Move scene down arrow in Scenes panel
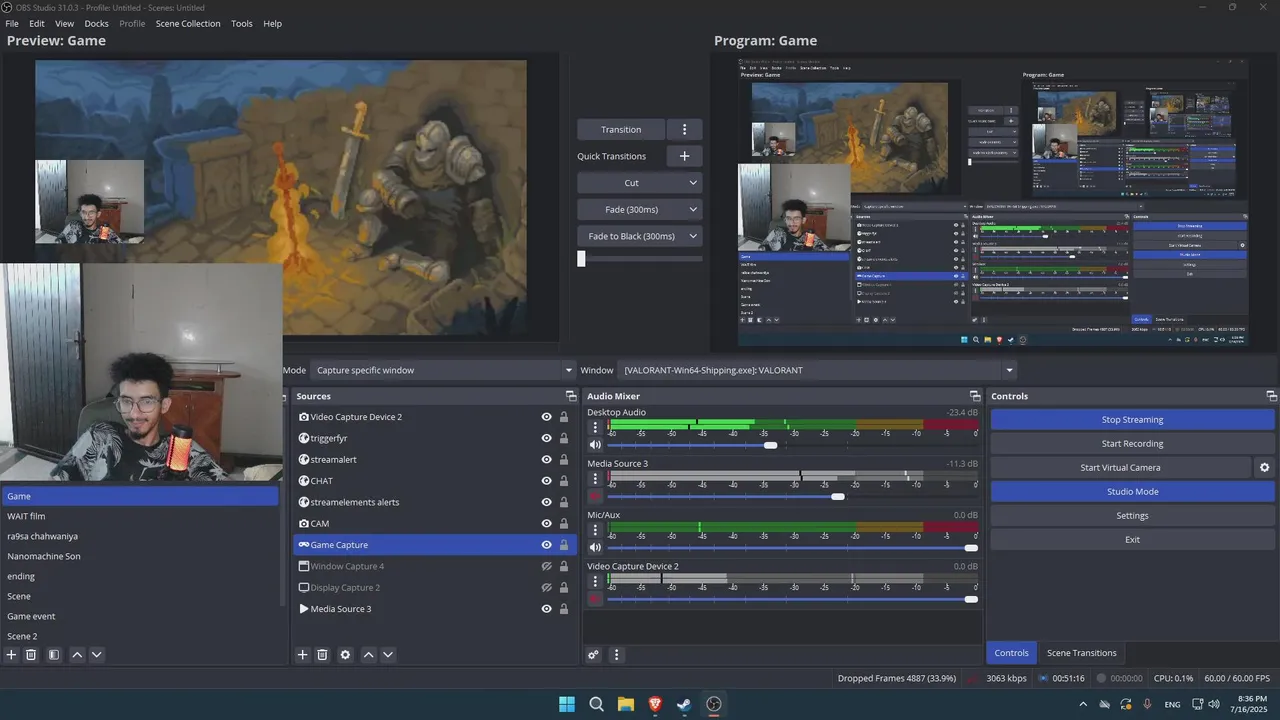The image size is (1280, 720). (x=97, y=655)
